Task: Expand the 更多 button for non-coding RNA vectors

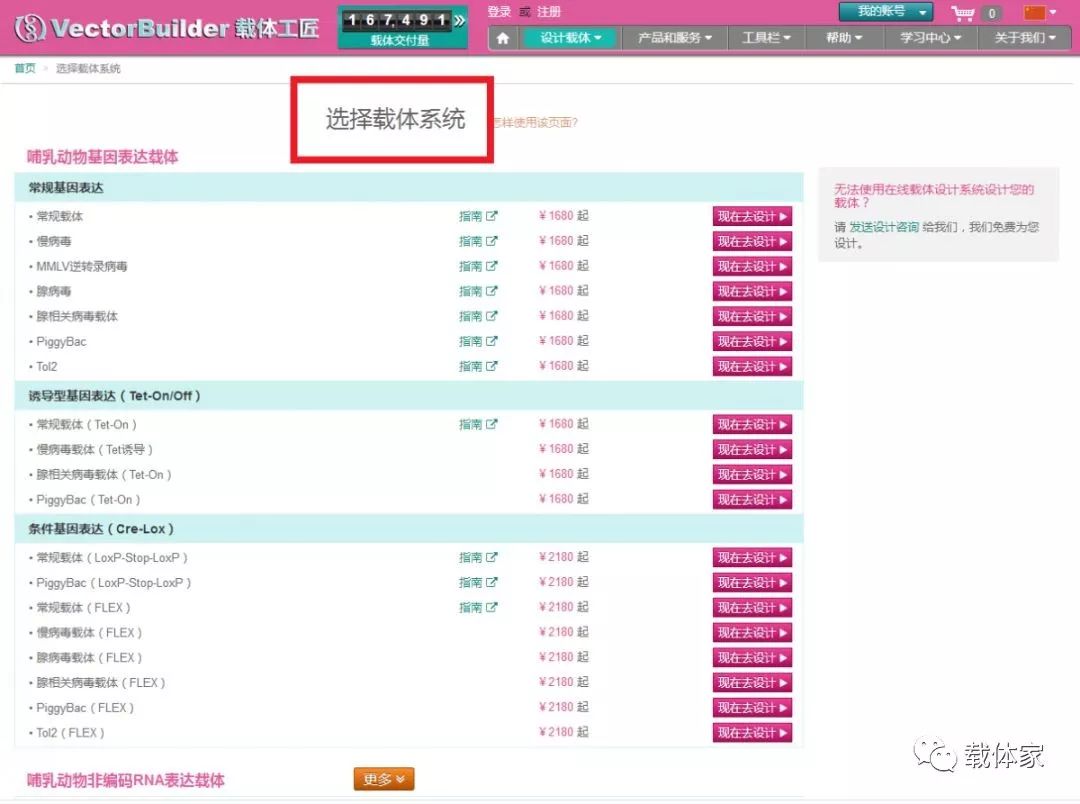Action: point(383,779)
